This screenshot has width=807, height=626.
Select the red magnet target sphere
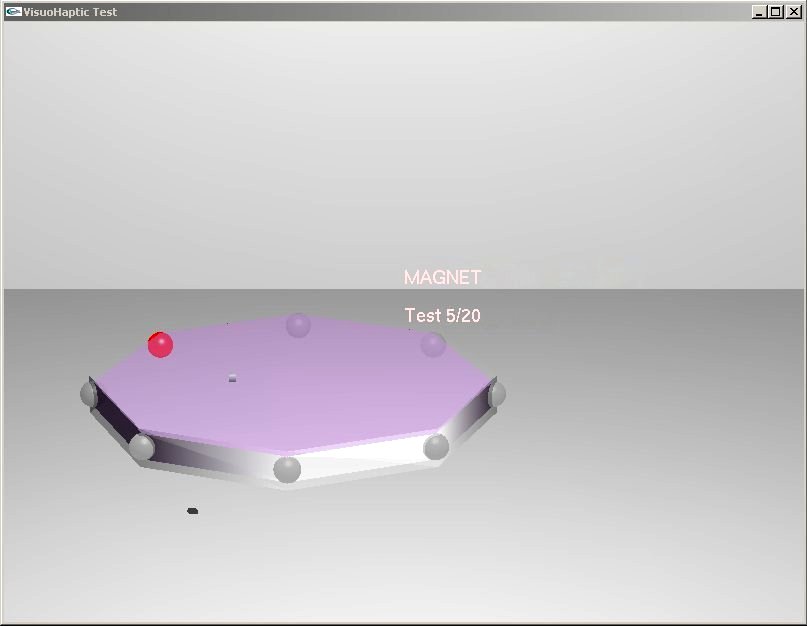[x=161, y=344]
